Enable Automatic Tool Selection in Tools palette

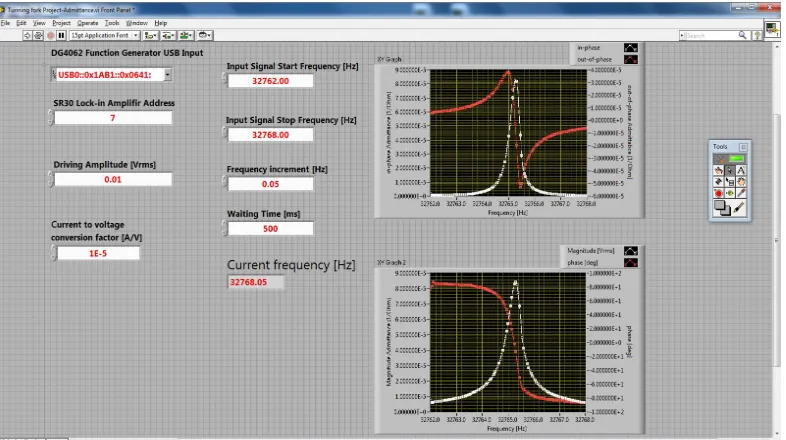tap(730, 159)
